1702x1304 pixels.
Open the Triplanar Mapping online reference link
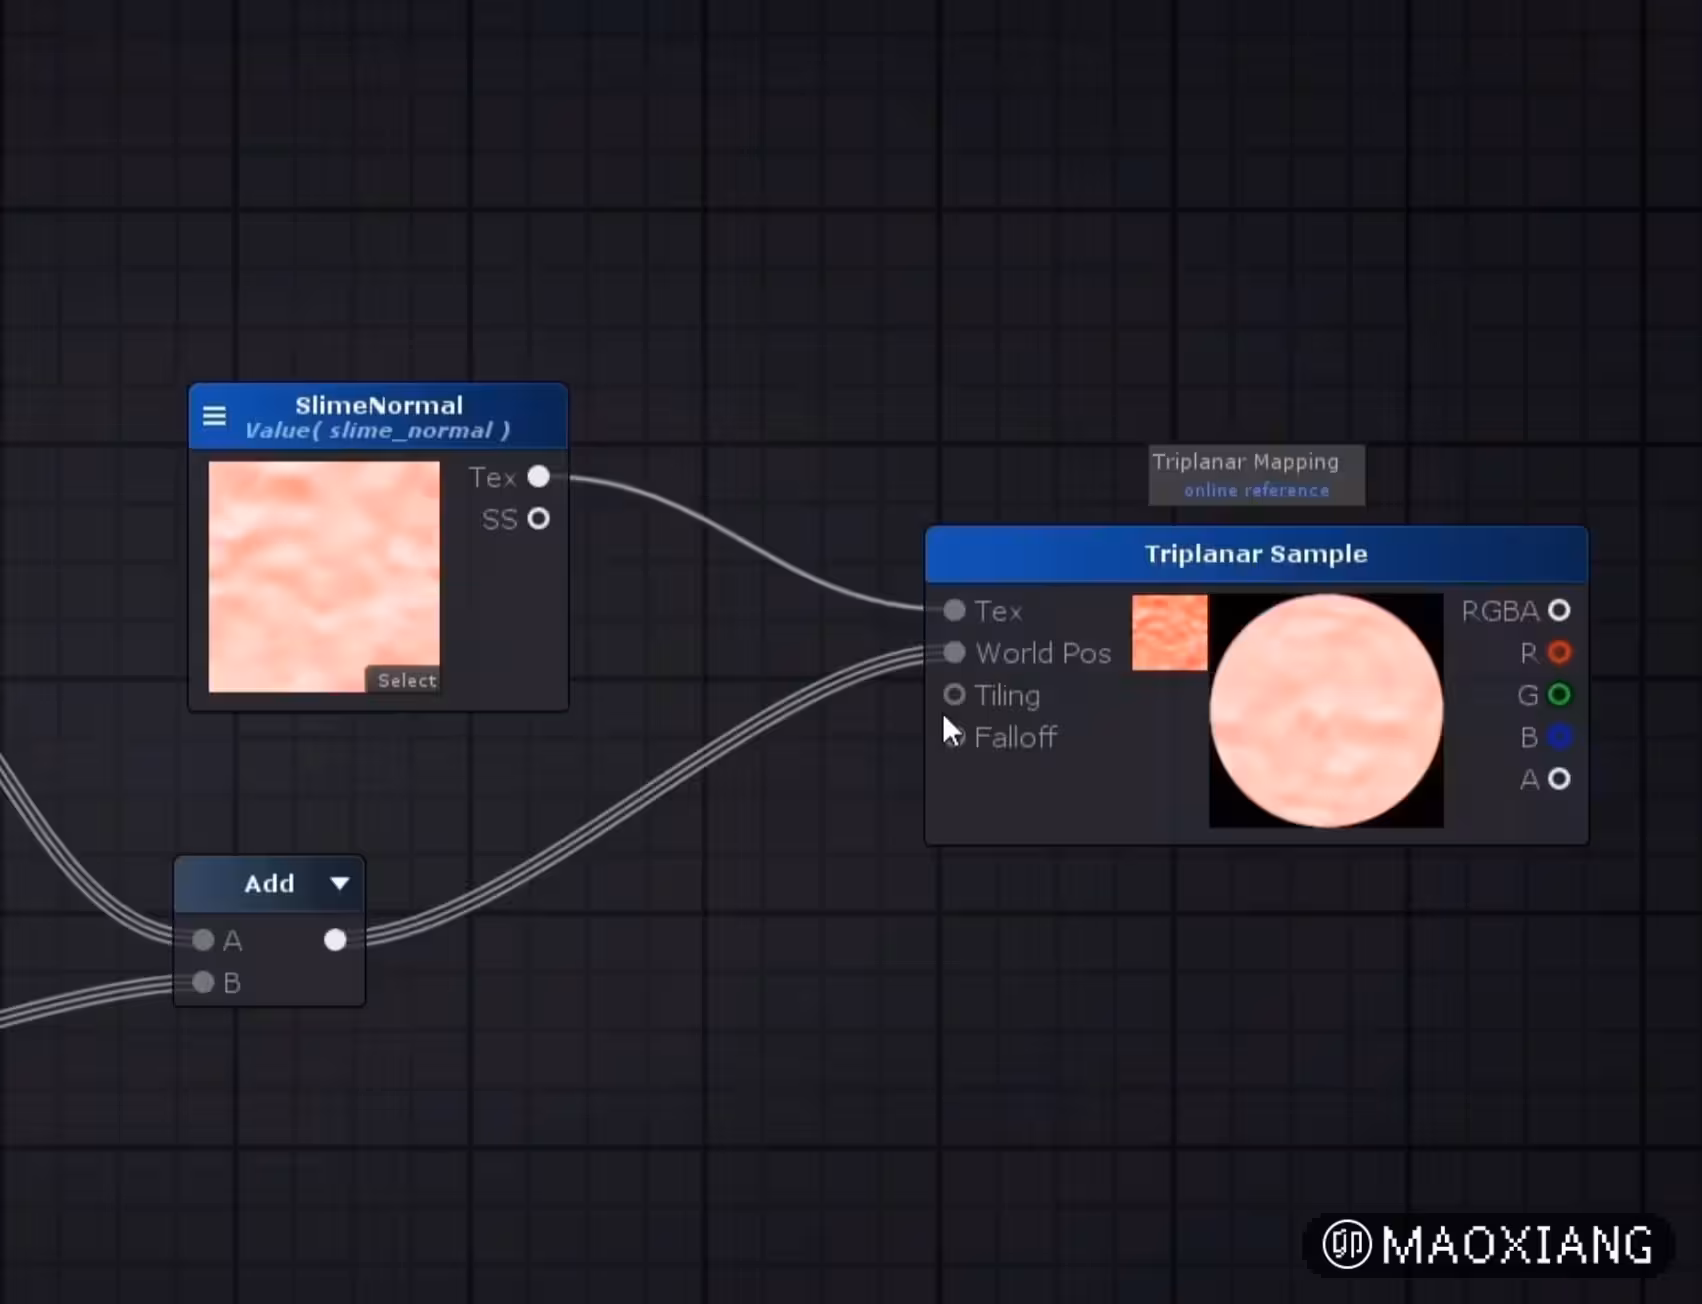(1256, 490)
